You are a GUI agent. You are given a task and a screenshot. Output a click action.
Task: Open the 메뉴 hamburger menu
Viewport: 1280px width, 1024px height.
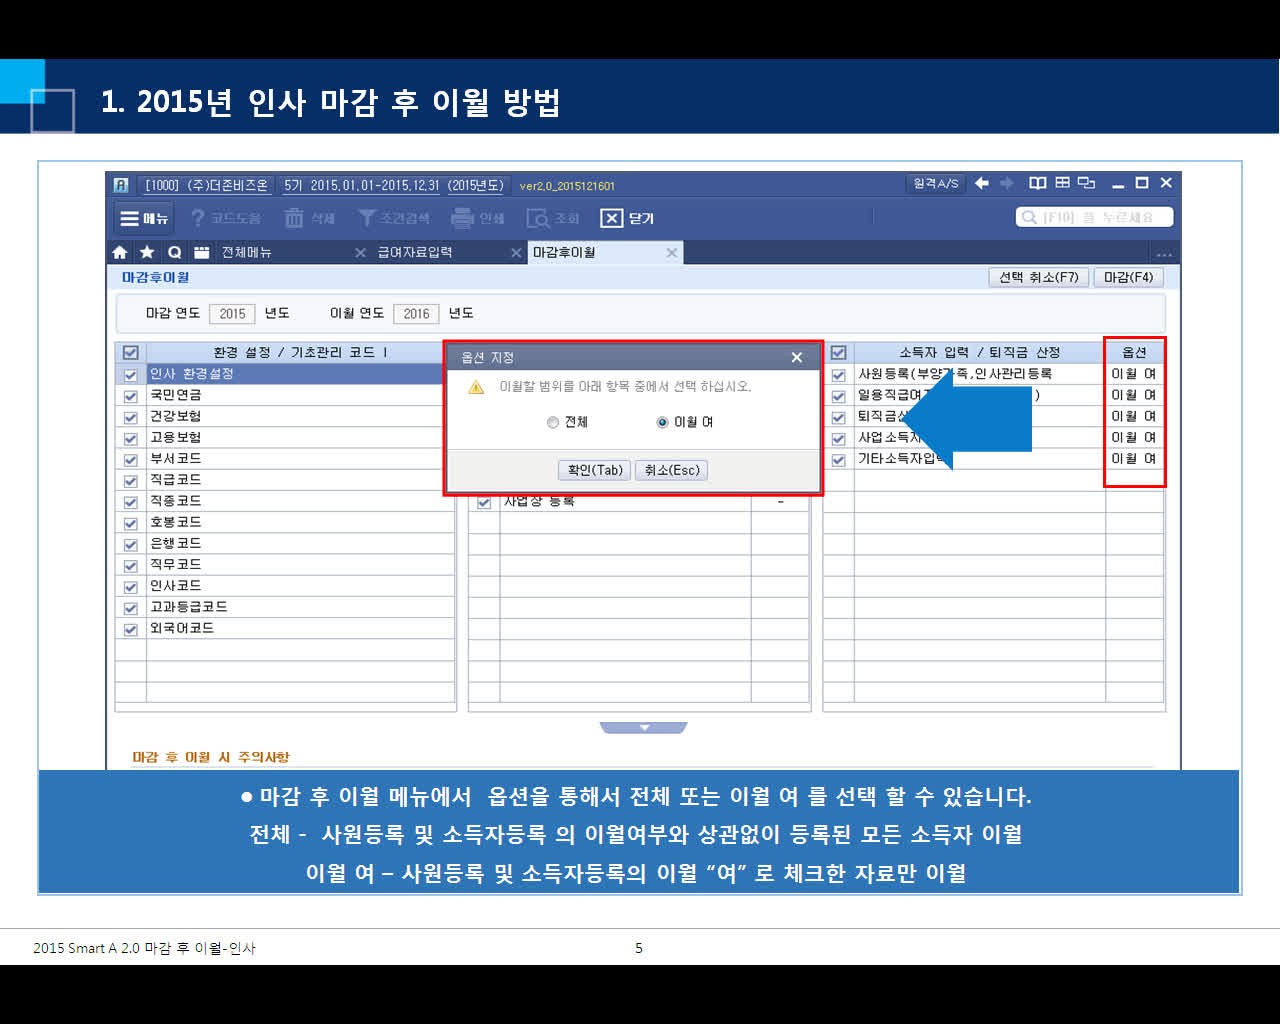tap(144, 218)
